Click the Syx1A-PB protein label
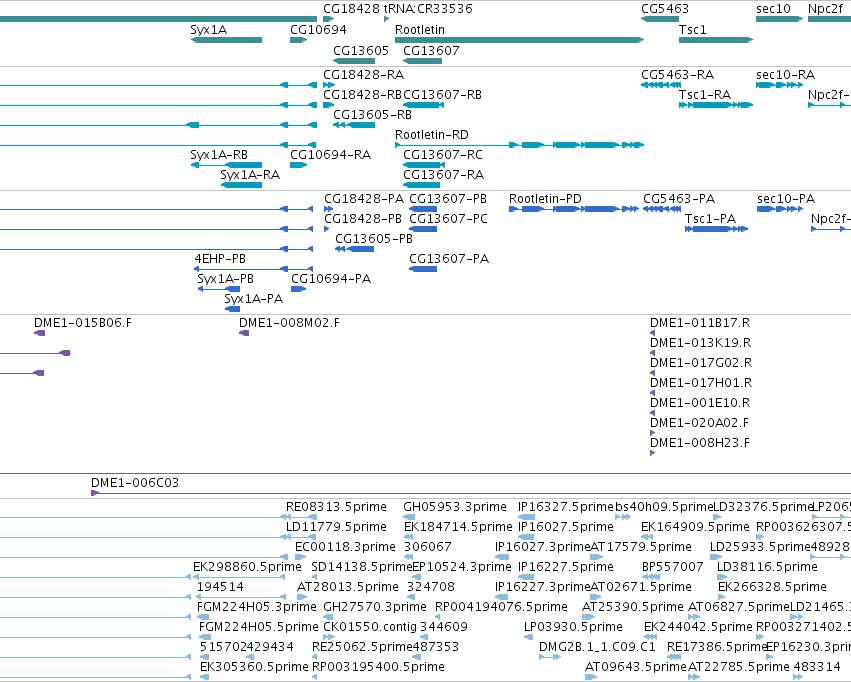Image resolution: width=851 pixels, height=682 pixels. 225,279
